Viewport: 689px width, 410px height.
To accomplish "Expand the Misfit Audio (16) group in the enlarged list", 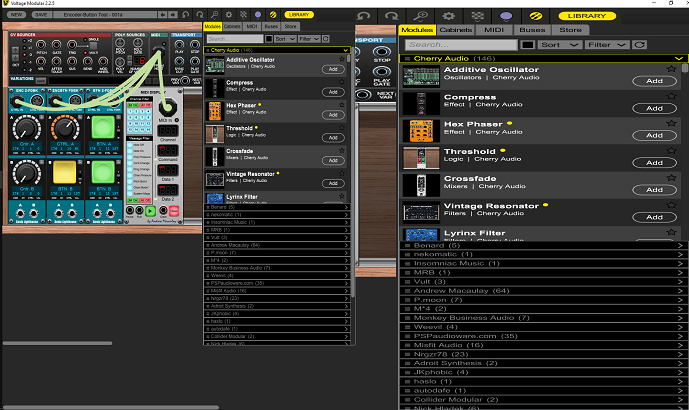I will coord(542,345).
